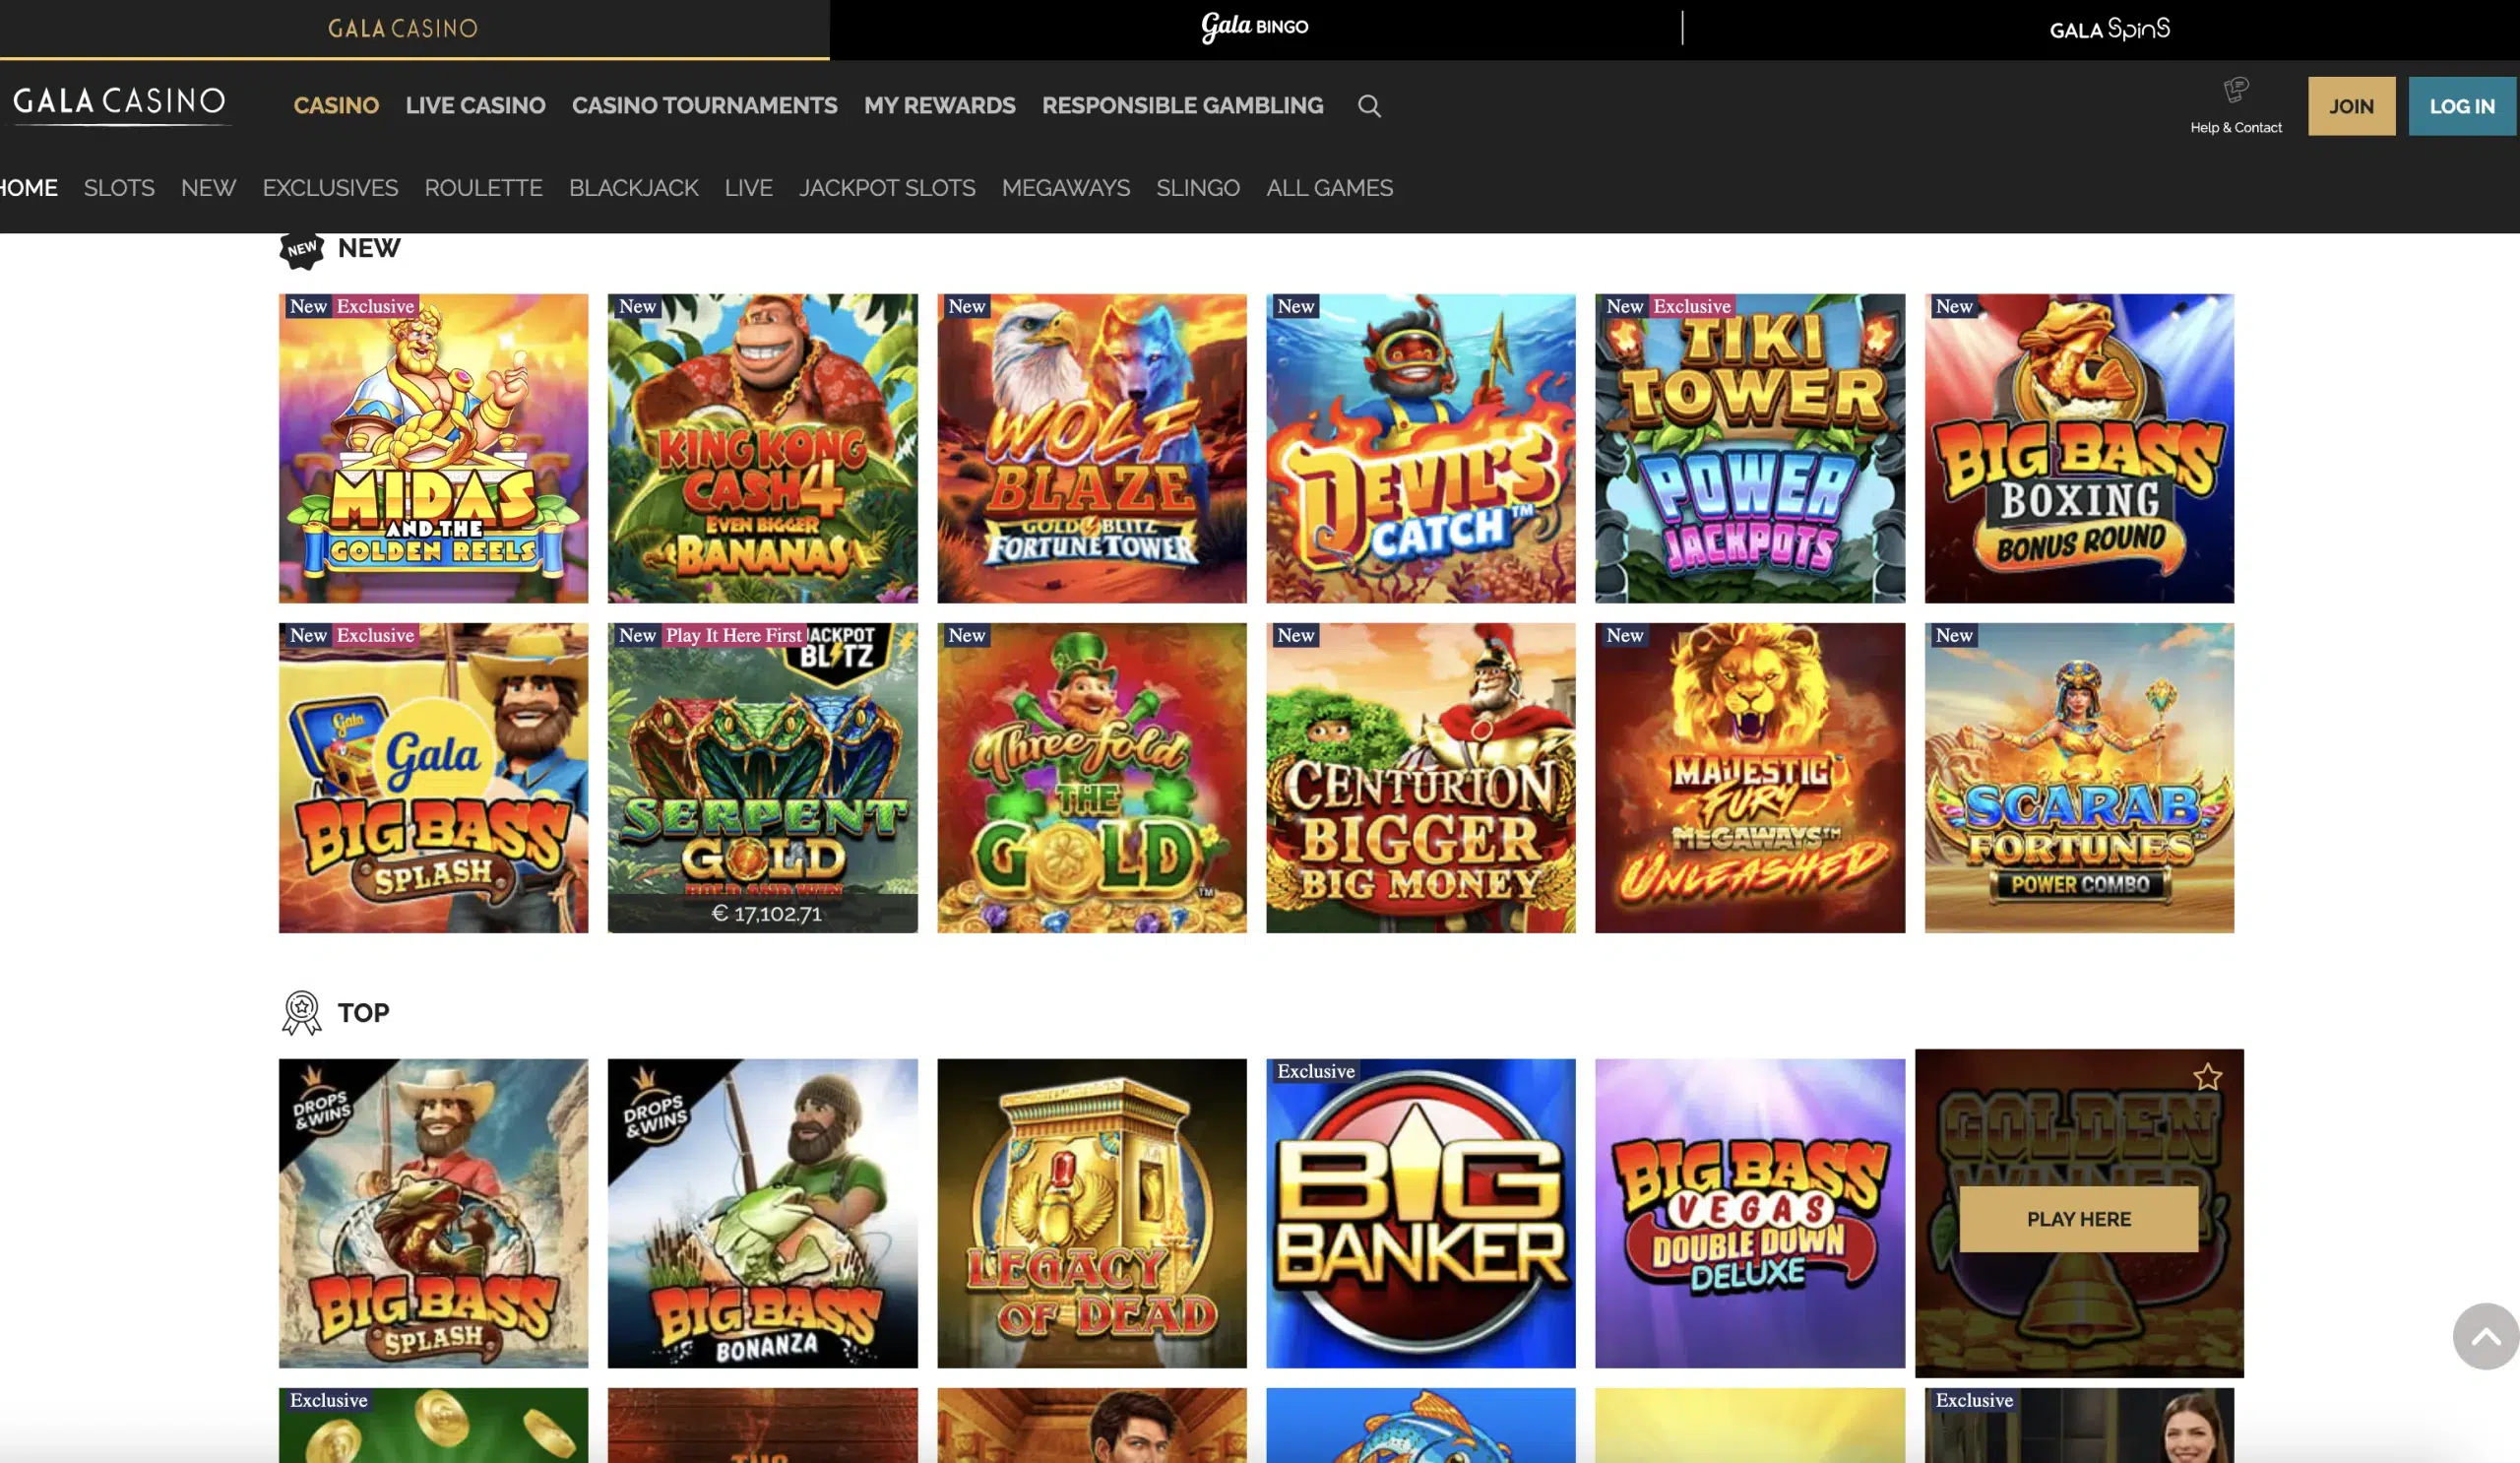Open the MEGAWAYS category

click(x=1066, y=188)
